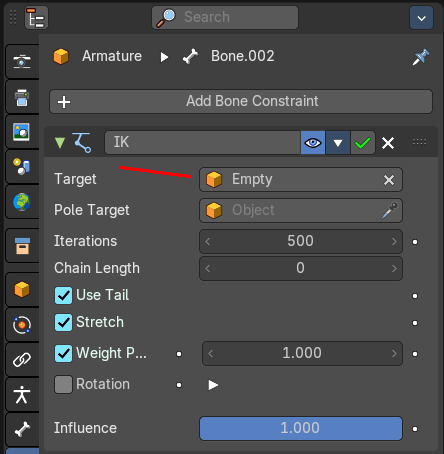Click the breadcrumb arrow after Armature

coord(164,57)
